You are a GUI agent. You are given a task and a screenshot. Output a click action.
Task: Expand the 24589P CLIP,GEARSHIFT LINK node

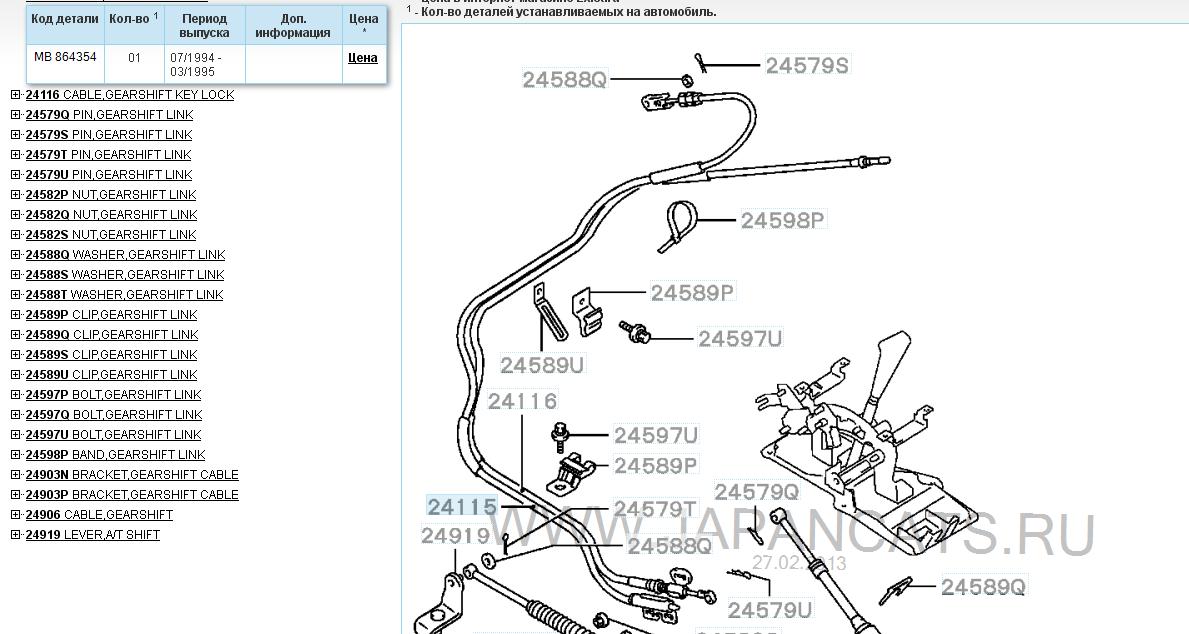(15, 314)
